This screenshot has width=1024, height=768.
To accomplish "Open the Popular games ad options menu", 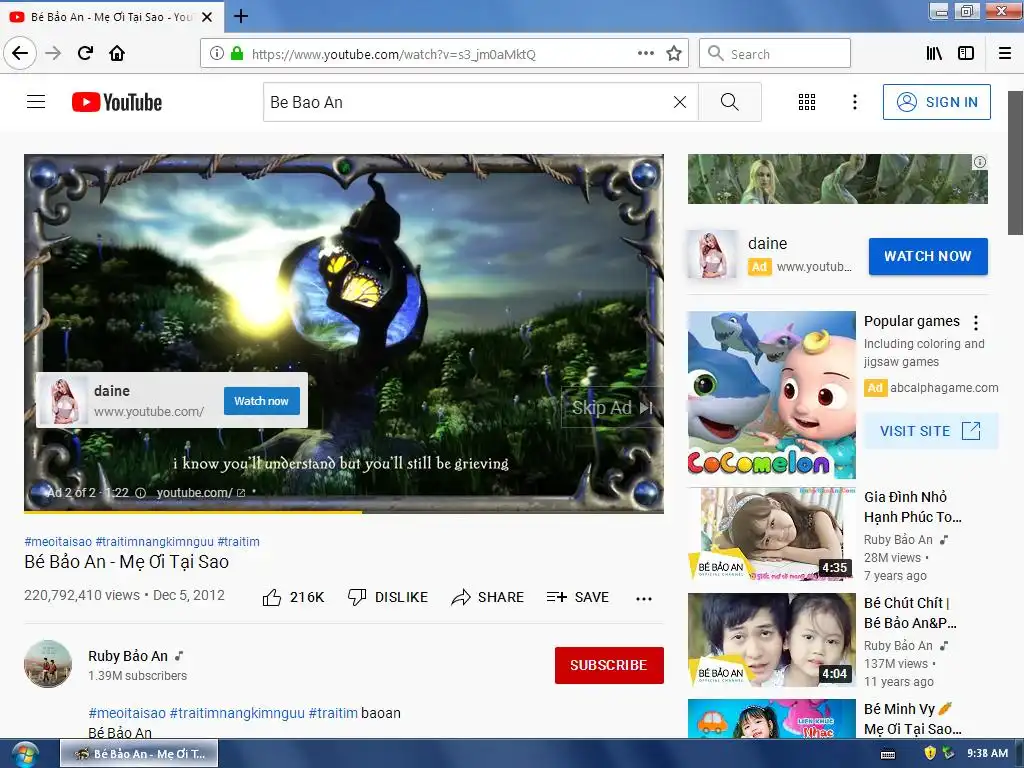I will (976, 323).
